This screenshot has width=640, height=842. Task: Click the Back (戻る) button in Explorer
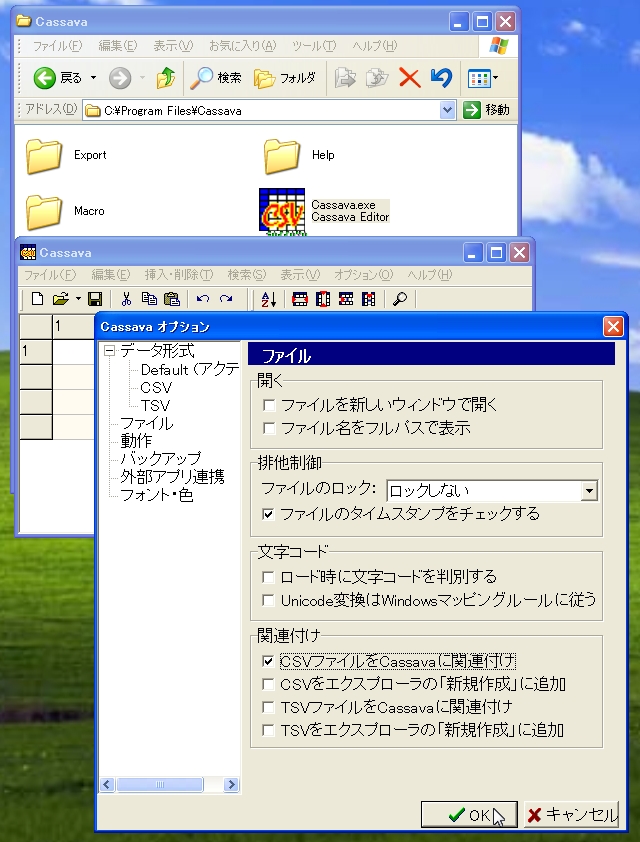[x=57, y=78]
